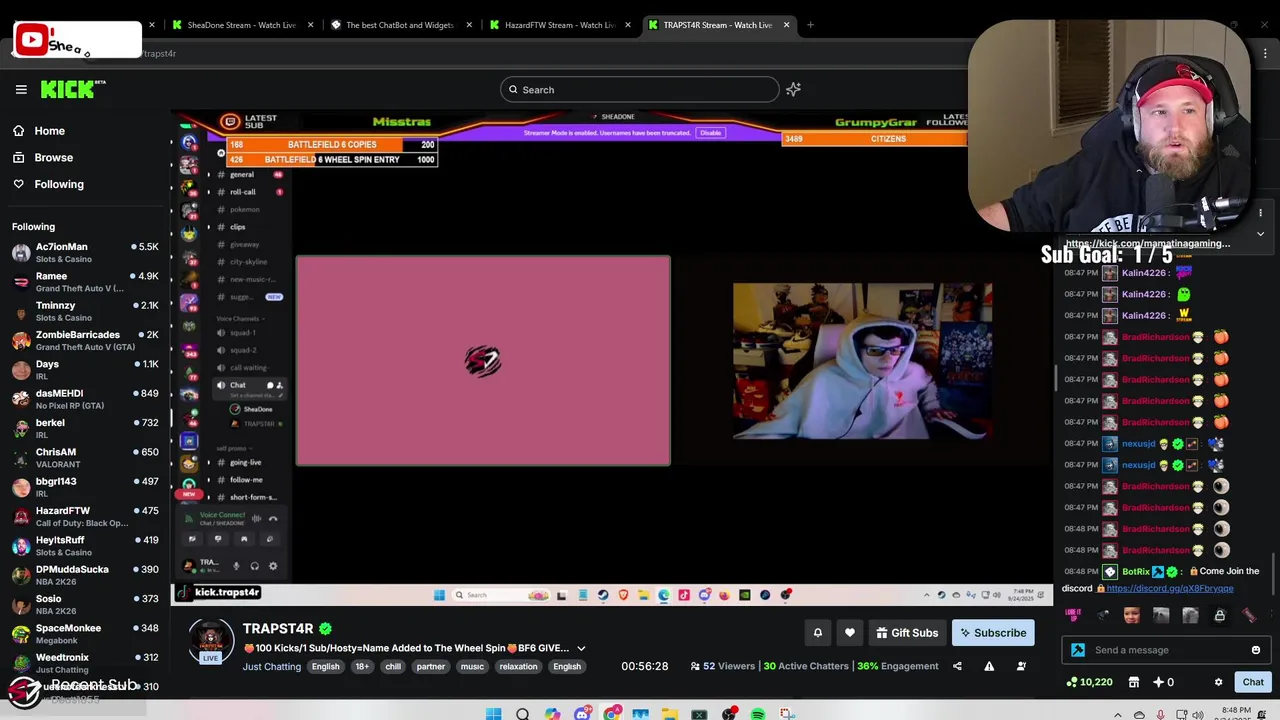Select the LUVE IT UP emote
Screen dimensions: 1280x720
pyautogui.click(x=1073, y=615)
